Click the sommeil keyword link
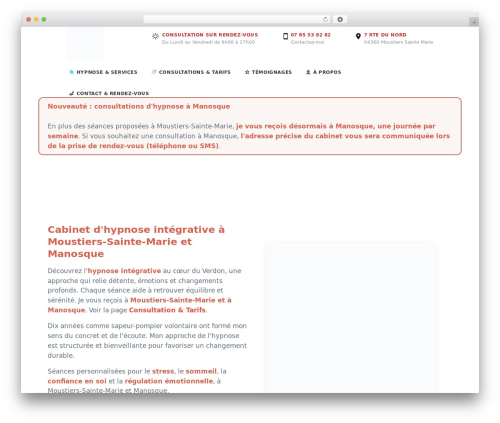The image size is (500, 423). click(x=201, y=371)
